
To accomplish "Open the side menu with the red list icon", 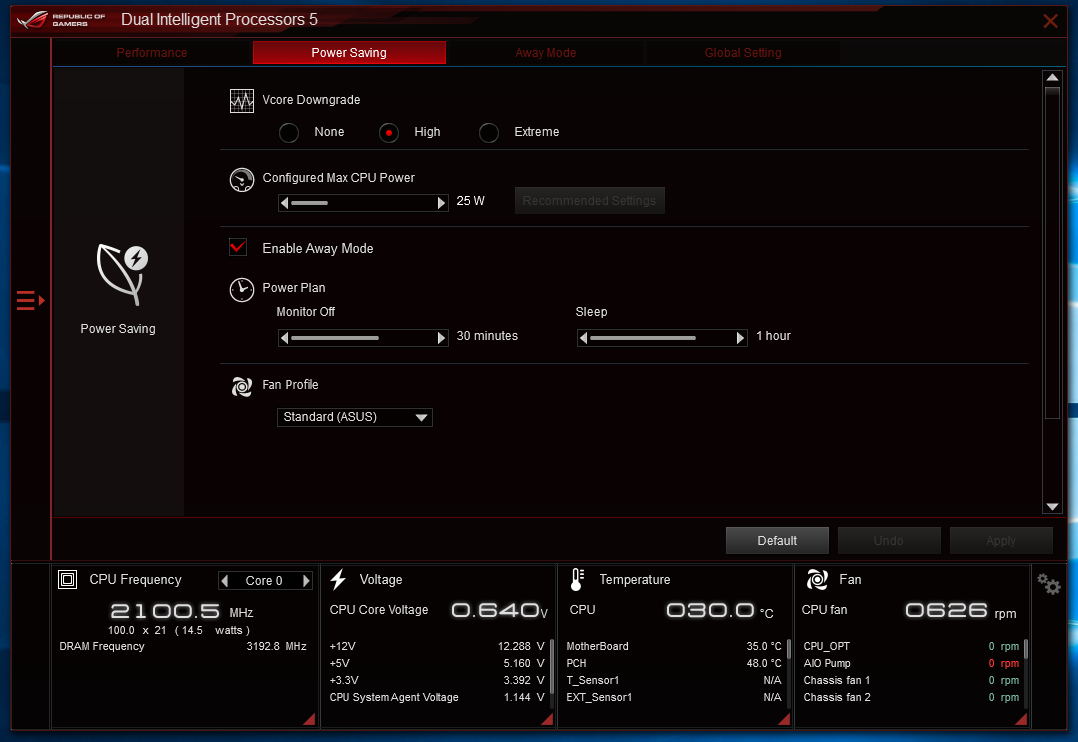I will point(30,301).
